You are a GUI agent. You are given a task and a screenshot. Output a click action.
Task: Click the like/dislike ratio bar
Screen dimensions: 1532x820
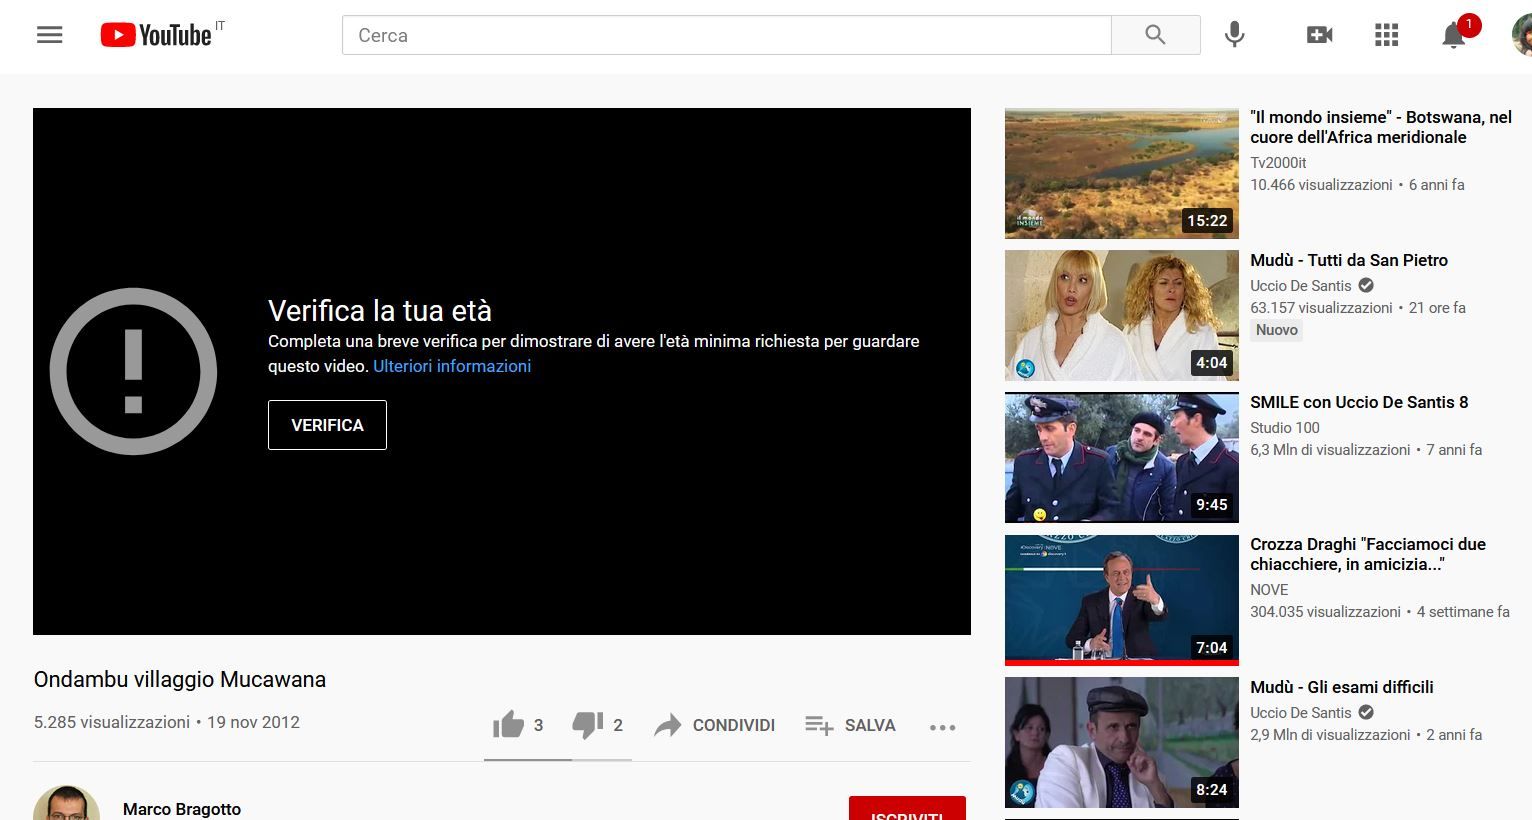click(x=558, y=760)
